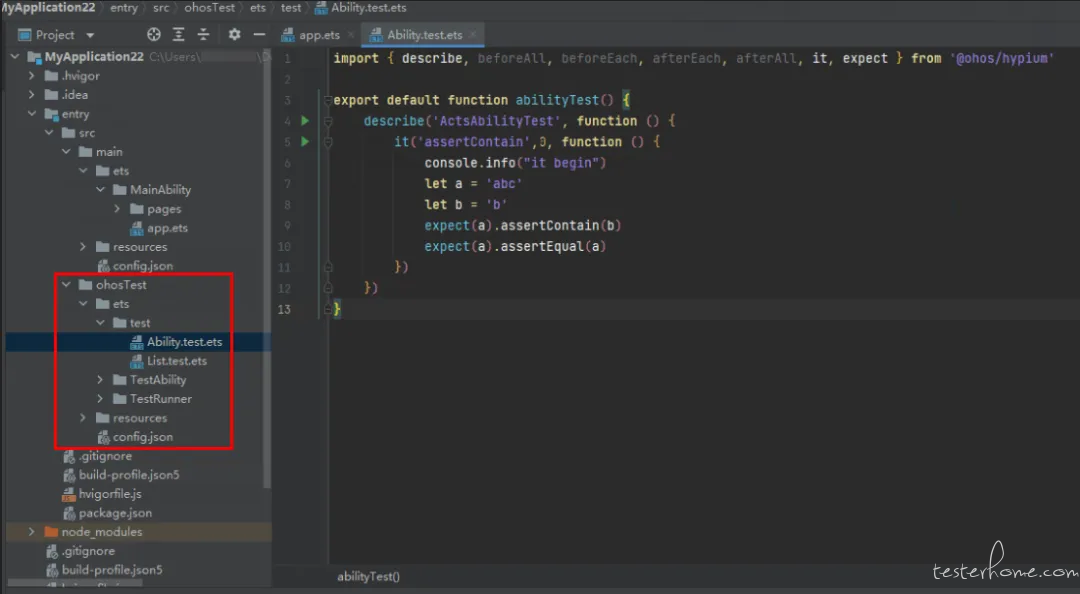Run the assertContain test gutter arrow
This screenshot has width=1080, height=594.
pos(305,142)
